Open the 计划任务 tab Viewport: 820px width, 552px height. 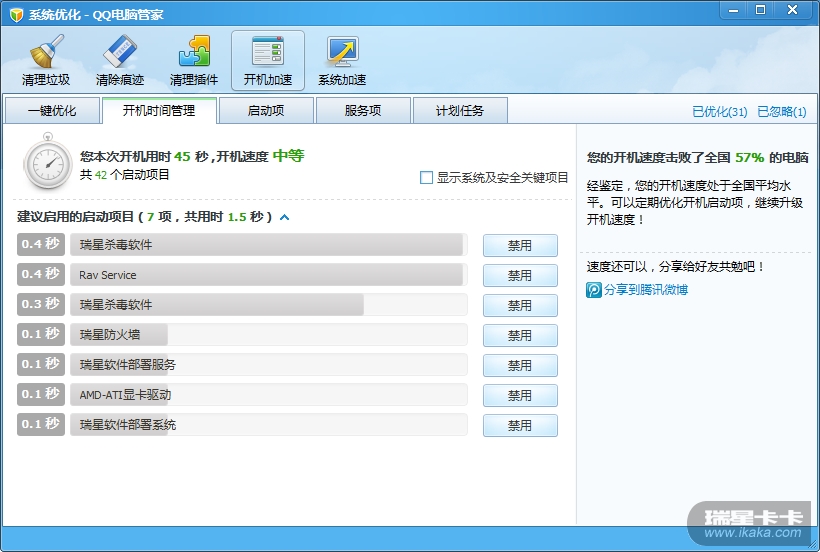coord(460,110)
